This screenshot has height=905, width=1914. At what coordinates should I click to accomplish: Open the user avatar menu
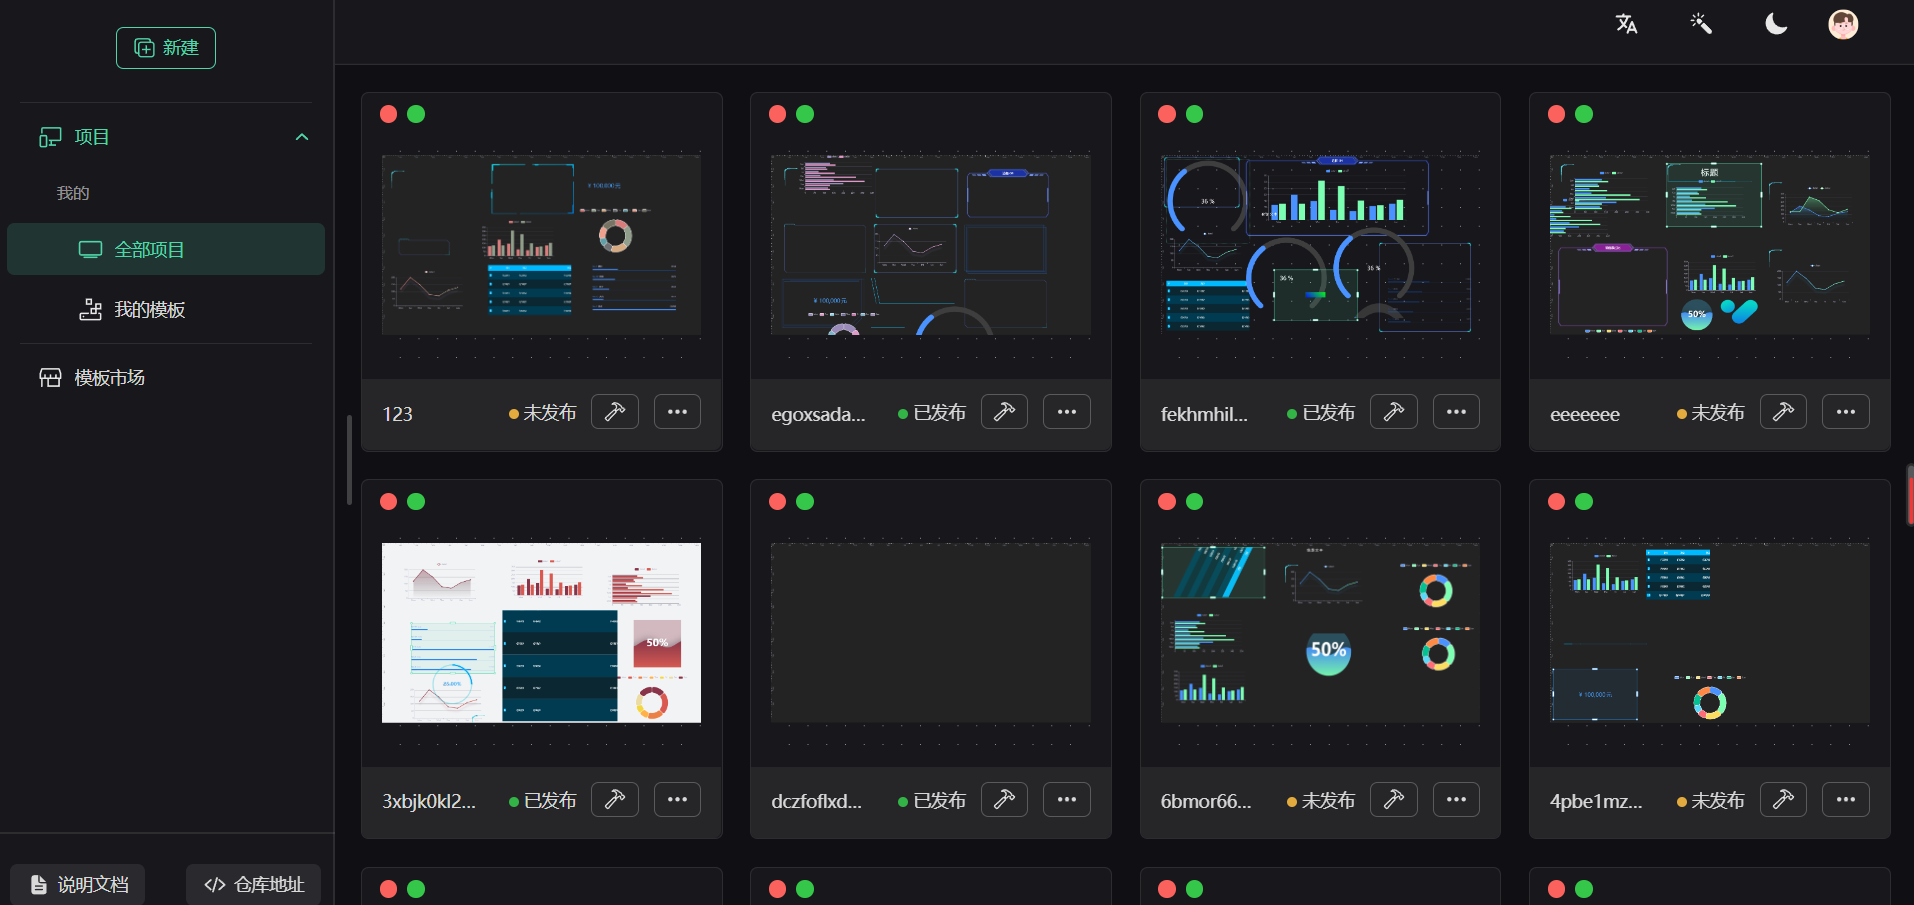pos(1843,24)
